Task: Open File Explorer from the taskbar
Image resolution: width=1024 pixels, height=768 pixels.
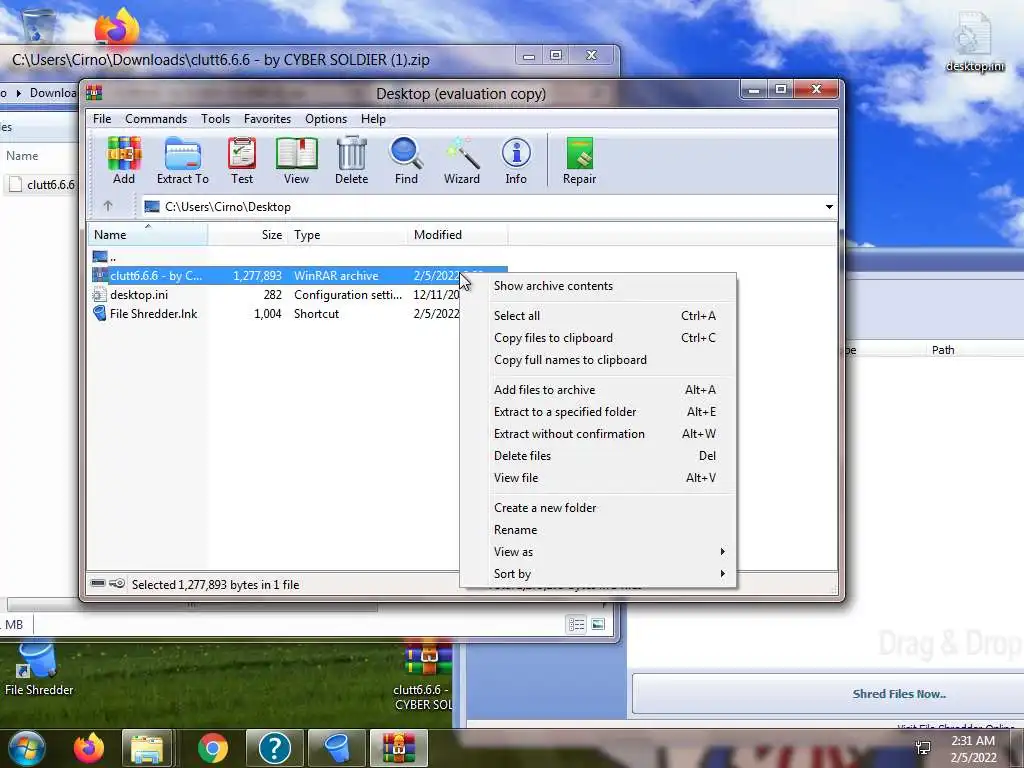Action: click(147, 748)
